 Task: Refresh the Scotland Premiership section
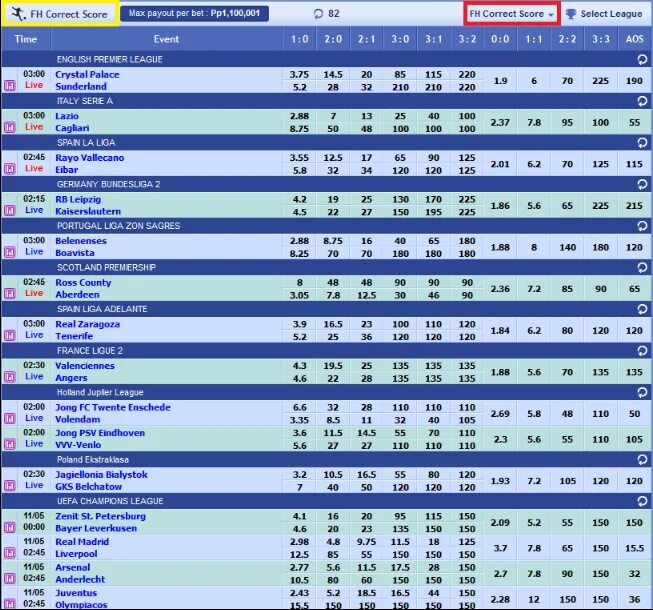tap(642, 268)
